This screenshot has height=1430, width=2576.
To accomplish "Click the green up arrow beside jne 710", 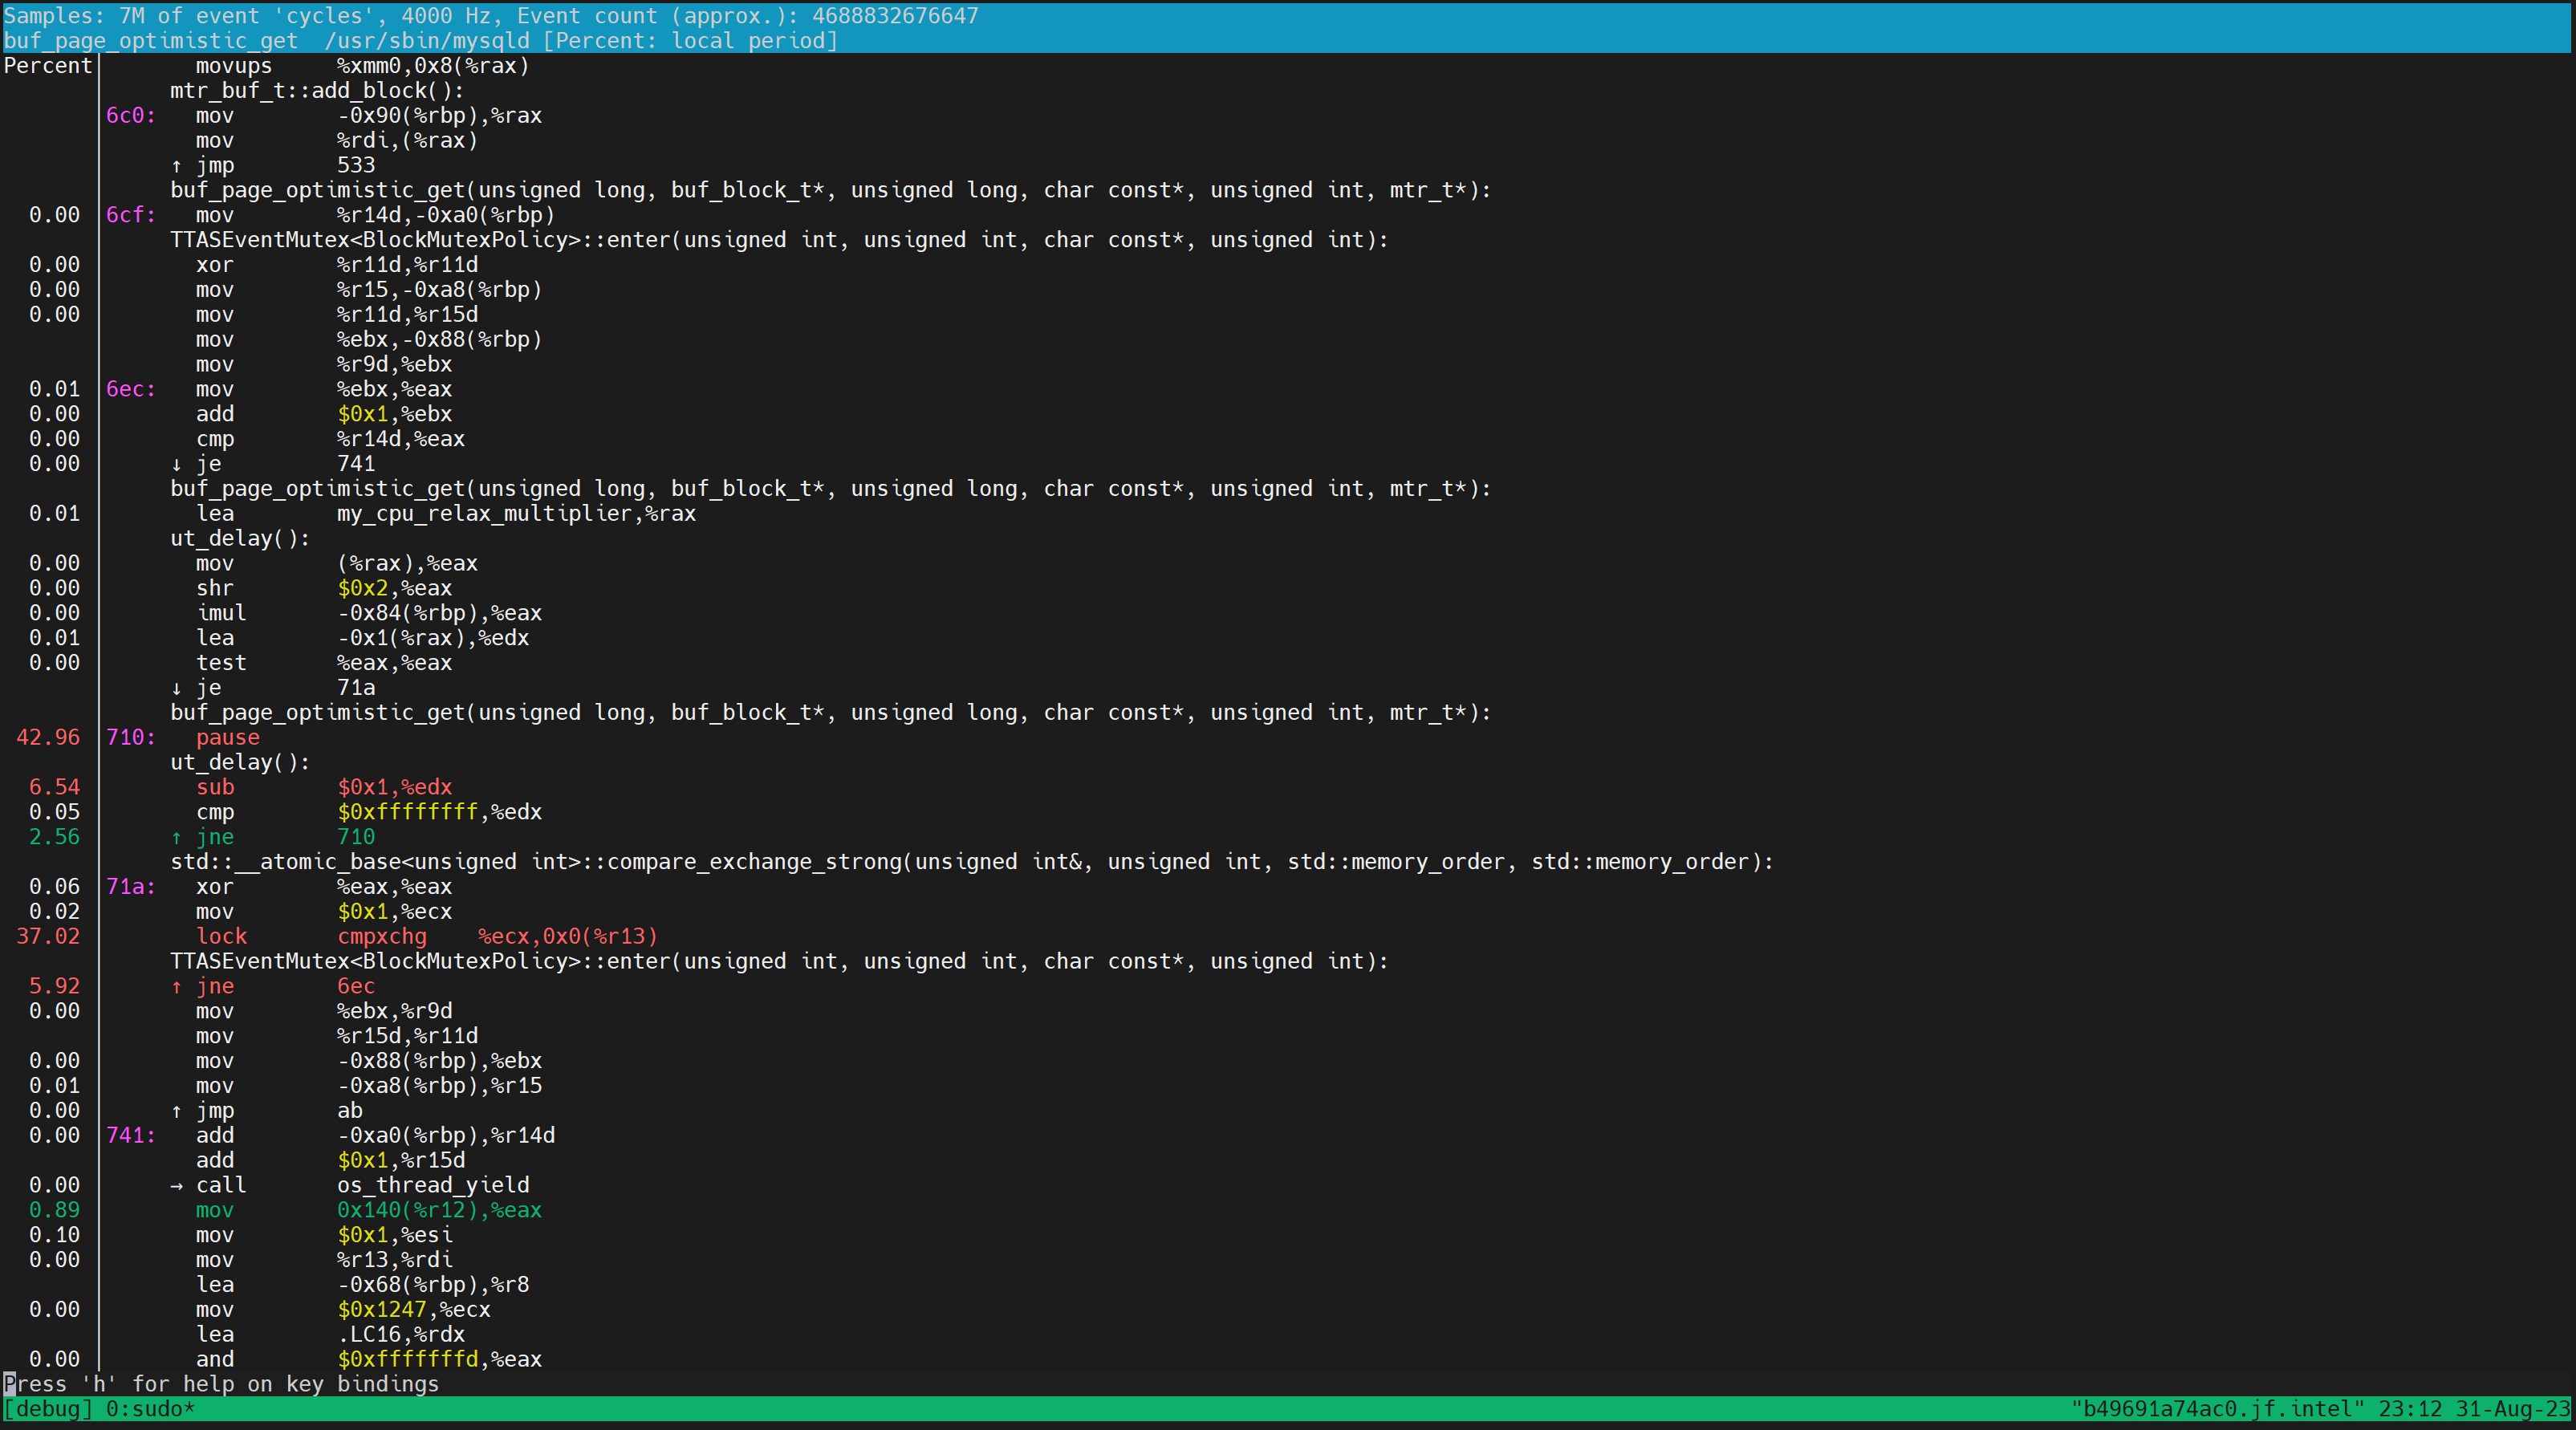I will pos(176,837).
